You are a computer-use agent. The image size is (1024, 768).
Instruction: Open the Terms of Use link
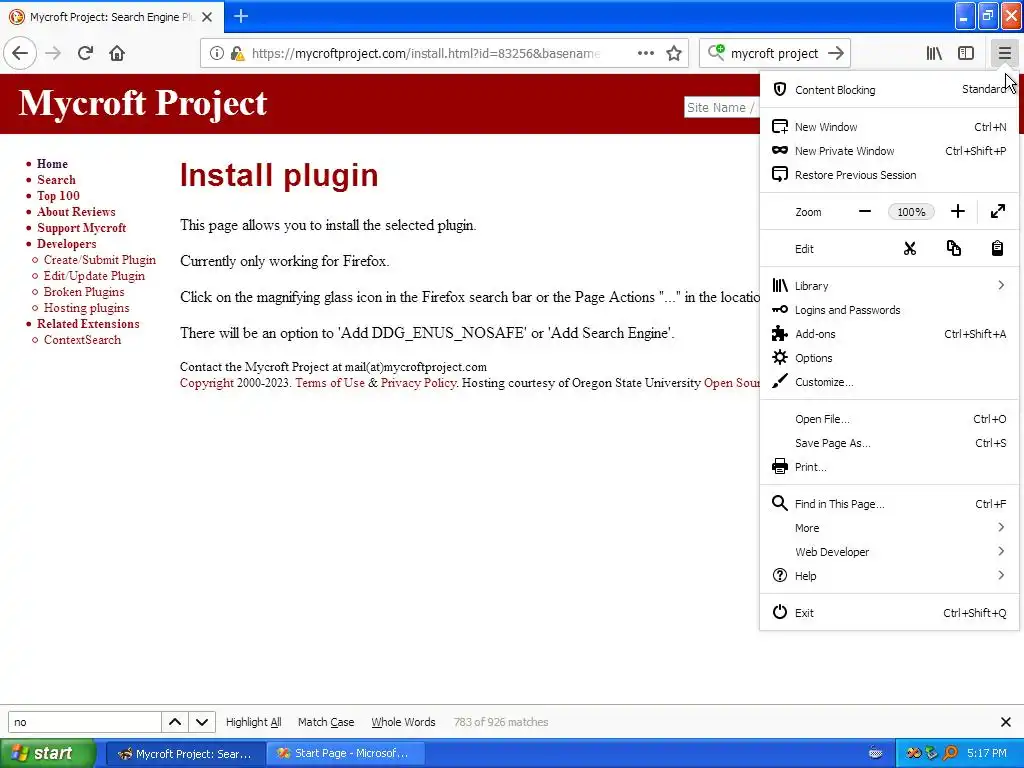click(x=330, y=383)
